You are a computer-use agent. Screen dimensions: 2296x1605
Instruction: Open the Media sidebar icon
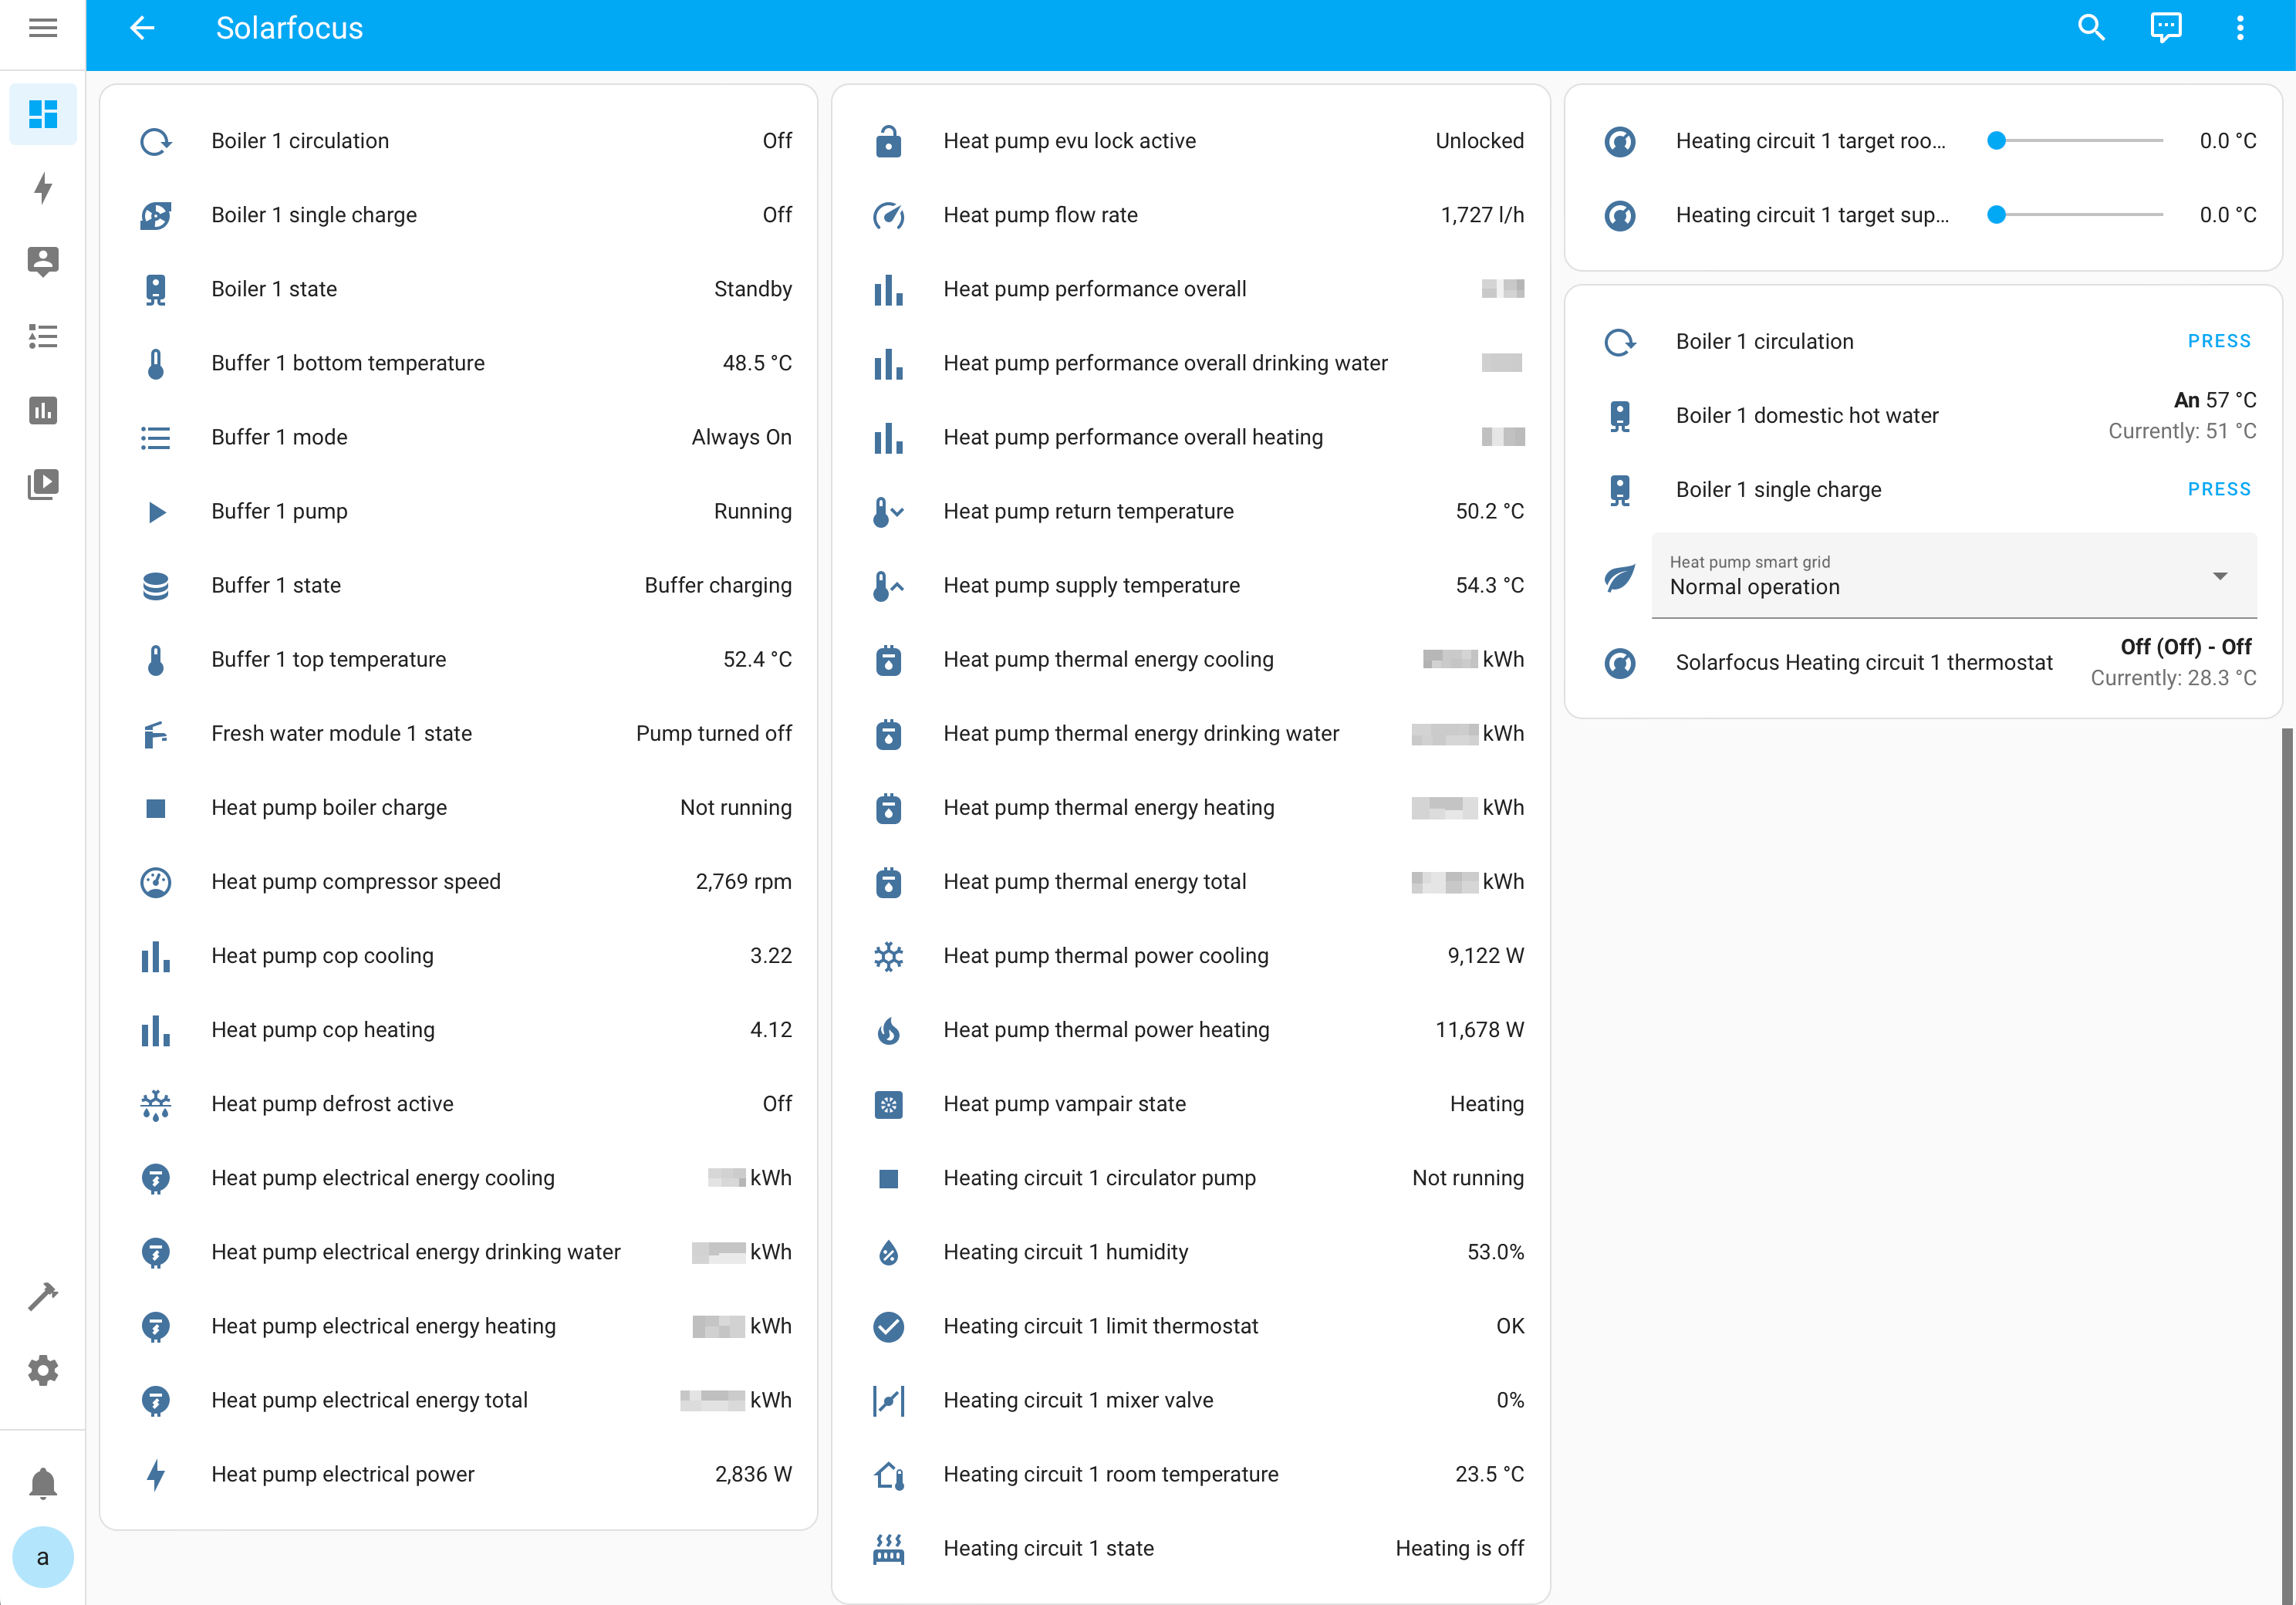tap(43, 484)
